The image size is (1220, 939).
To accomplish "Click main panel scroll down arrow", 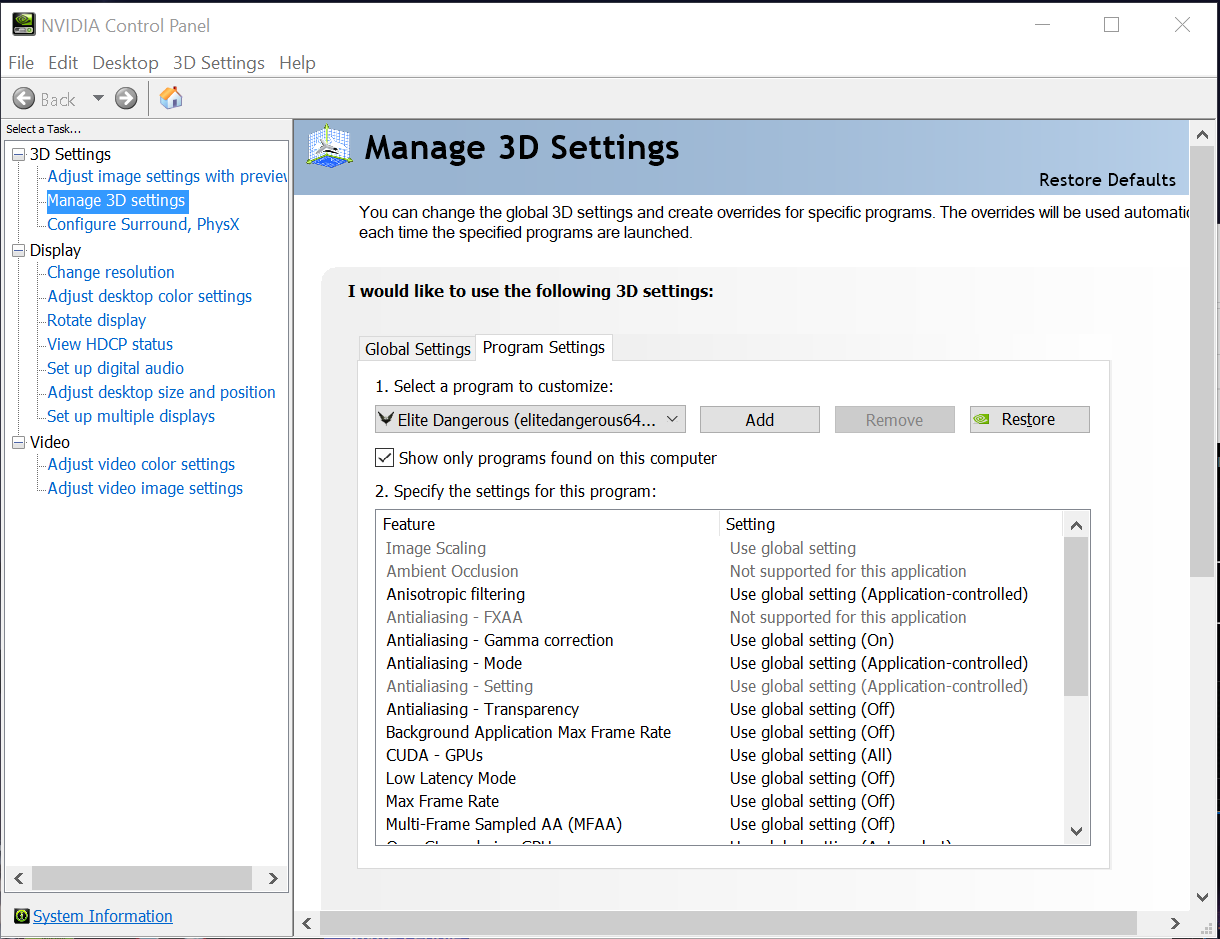I will (1203, 897).
